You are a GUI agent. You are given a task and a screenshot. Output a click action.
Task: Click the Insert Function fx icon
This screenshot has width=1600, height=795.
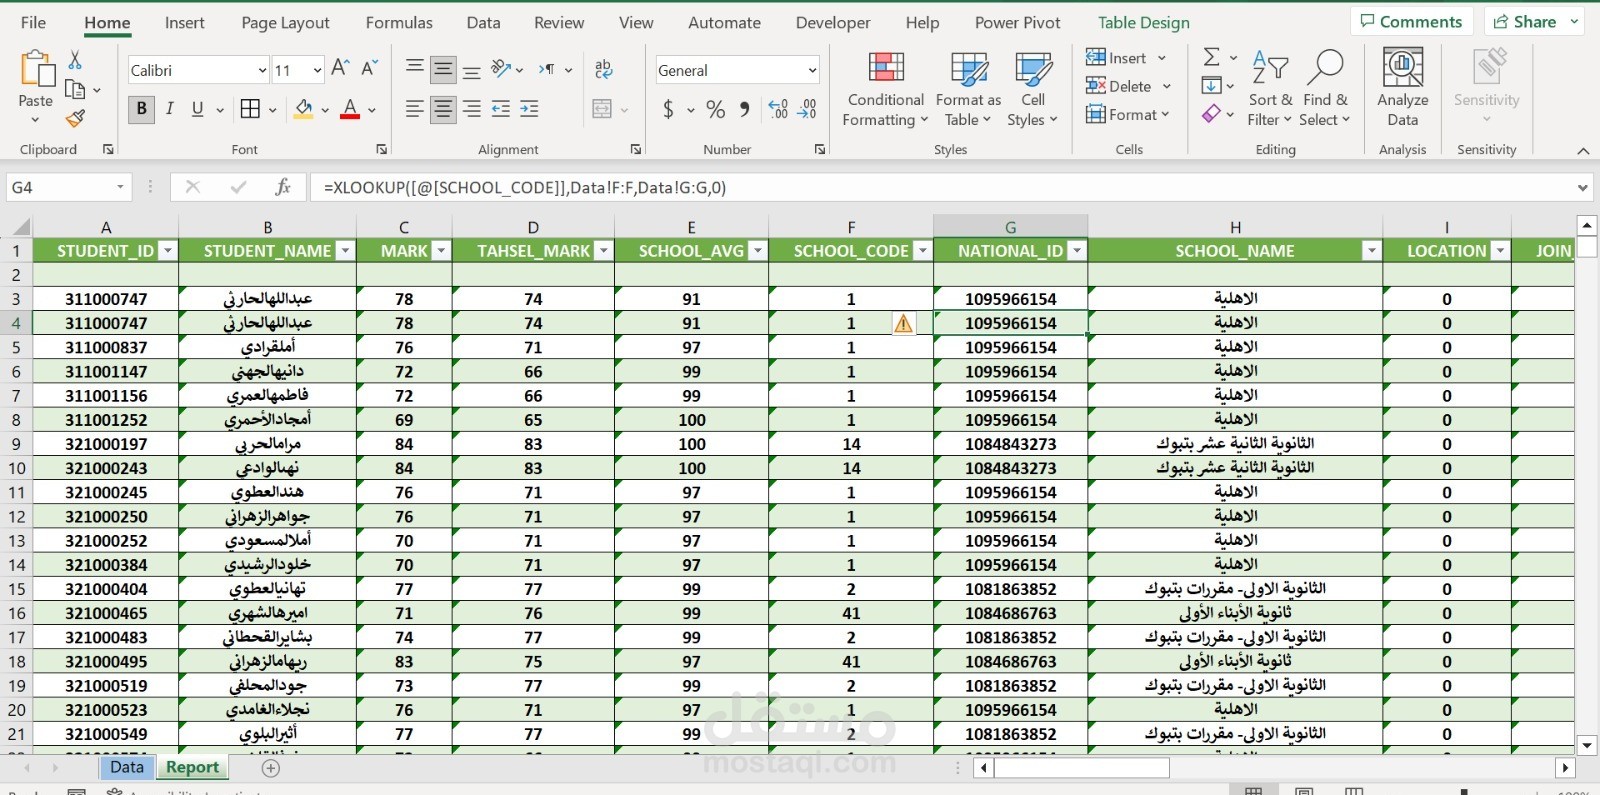(283, 187)
